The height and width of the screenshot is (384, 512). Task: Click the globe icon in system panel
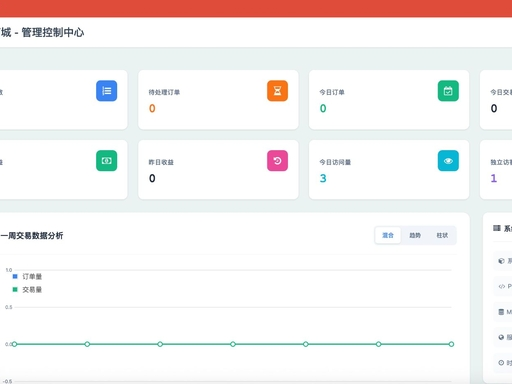coord(501,337)
